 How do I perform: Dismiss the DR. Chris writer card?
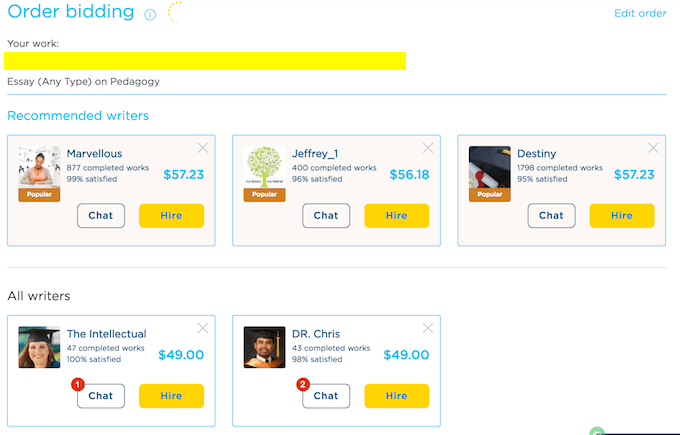tap(429, 328)
